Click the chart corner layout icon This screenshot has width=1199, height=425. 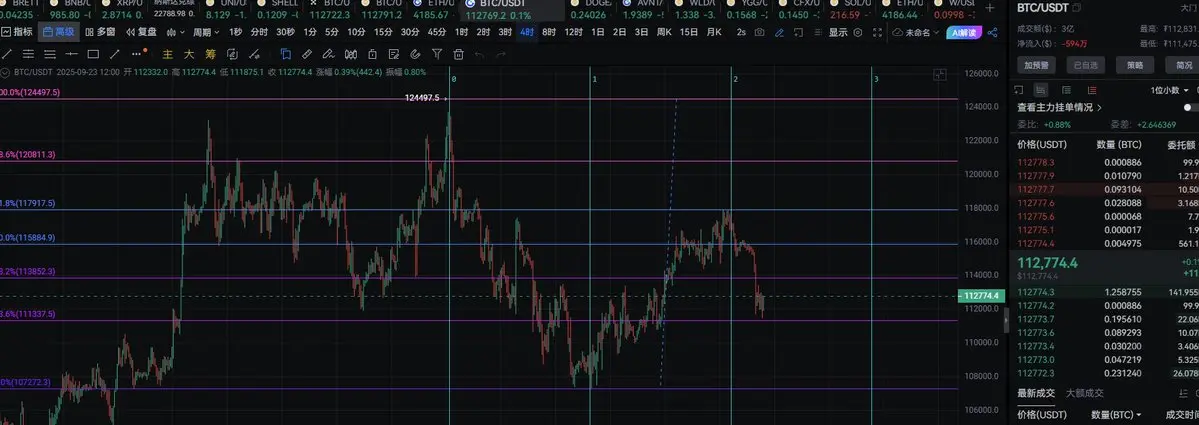(x=940, y=75)
